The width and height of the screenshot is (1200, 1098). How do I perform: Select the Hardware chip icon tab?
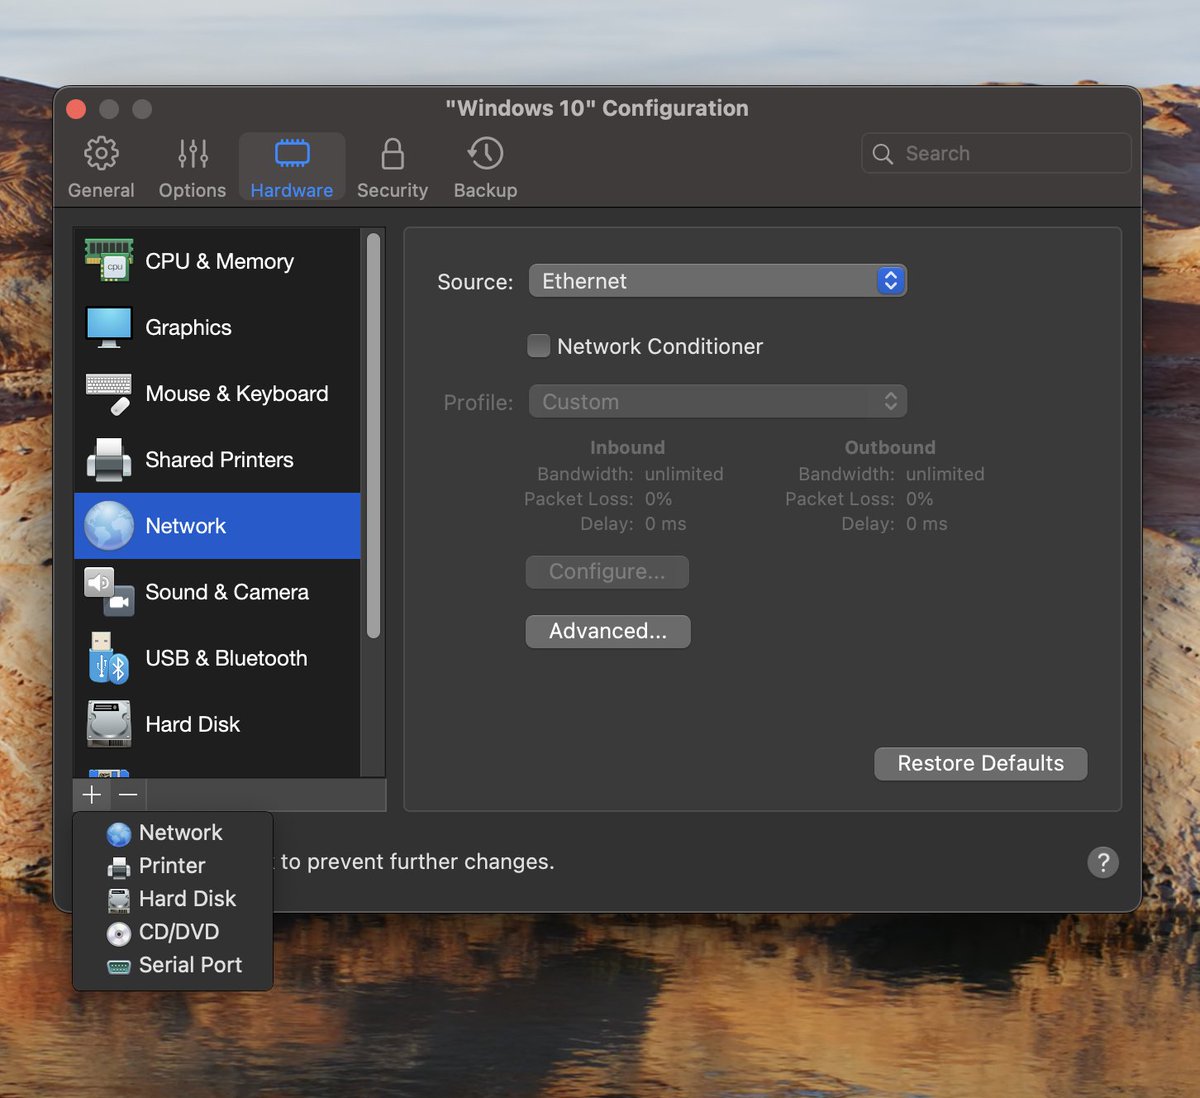[x=292, y=153]
